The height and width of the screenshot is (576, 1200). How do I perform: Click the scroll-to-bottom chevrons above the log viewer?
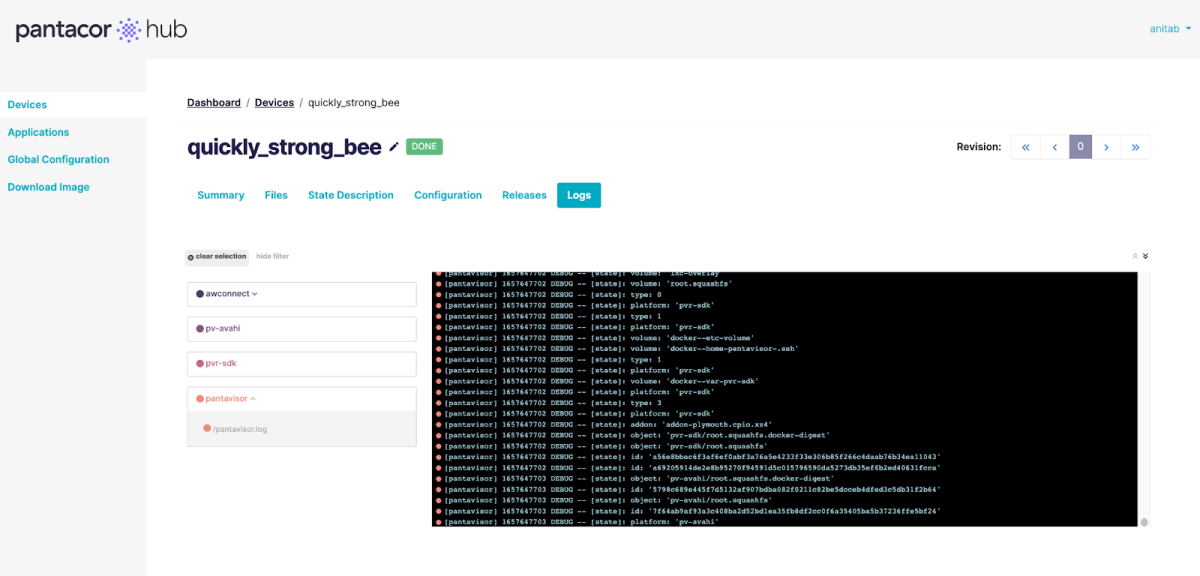pos(1144,256)
